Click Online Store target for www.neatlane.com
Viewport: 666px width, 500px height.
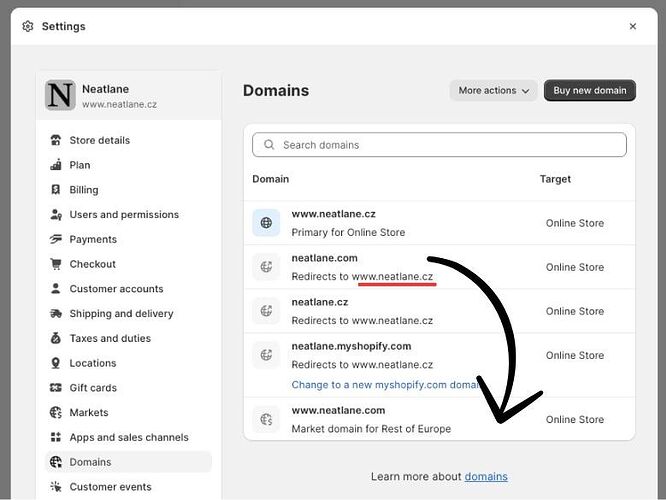click(575, 419)
